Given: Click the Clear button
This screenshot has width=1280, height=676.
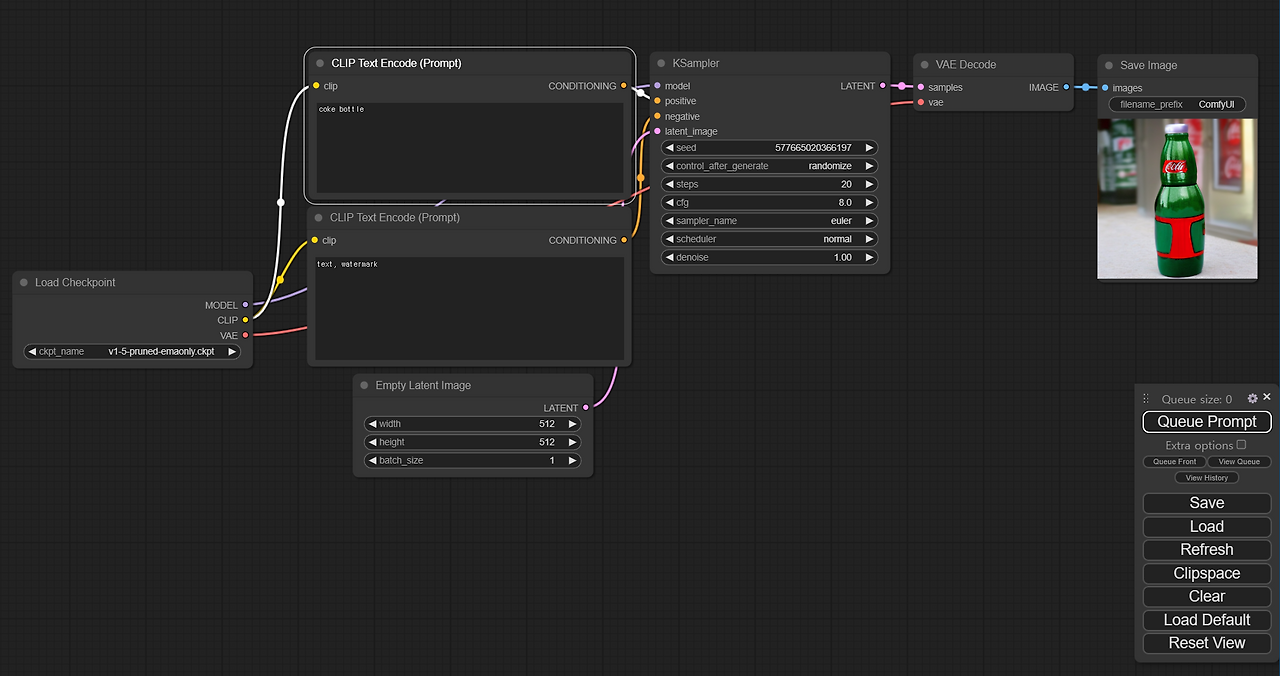Looking at the screenshot, I should tap(1206, 595).
